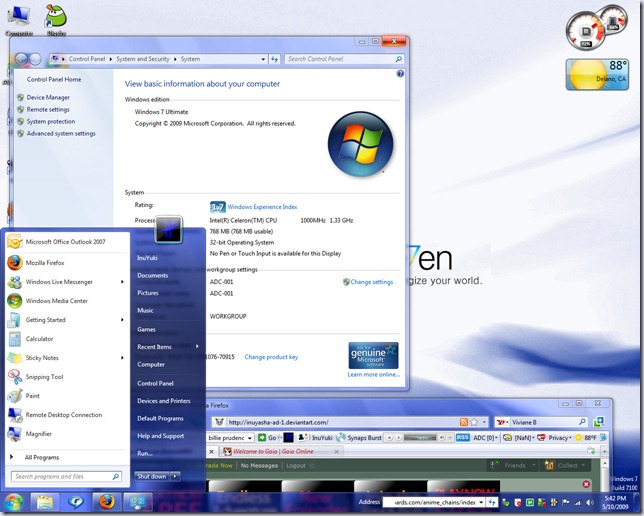Expand Windows Live Messenger jump list arrow

pyautogui.click(x=122, y=282)
